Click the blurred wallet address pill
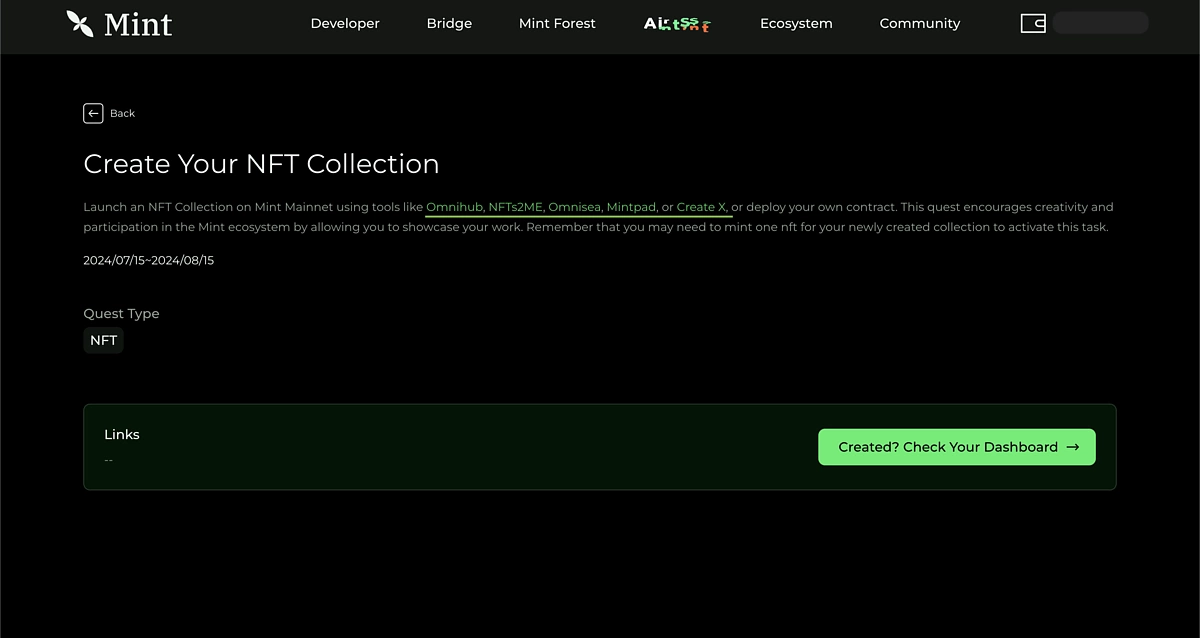Screen dimensions: 1200x638 (x=1101, y=23)
